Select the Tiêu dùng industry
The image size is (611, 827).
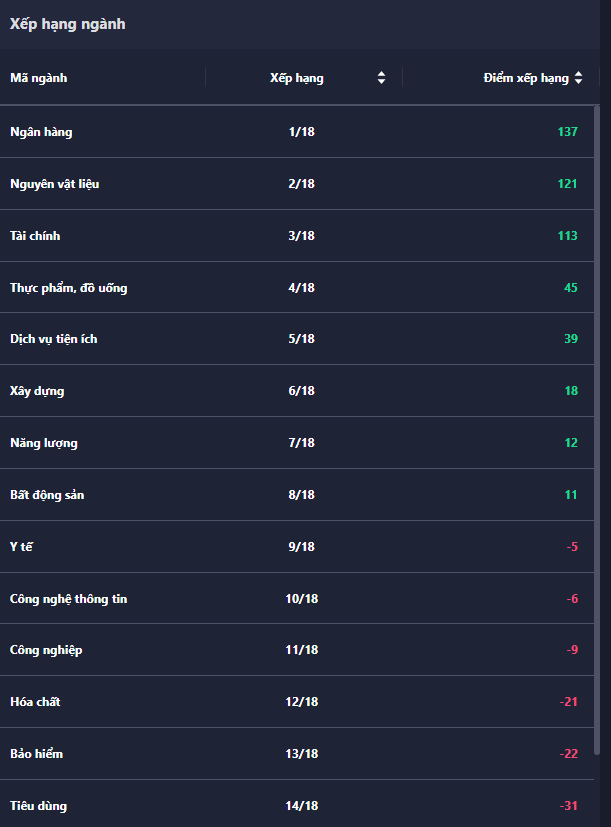pos(38,806)
